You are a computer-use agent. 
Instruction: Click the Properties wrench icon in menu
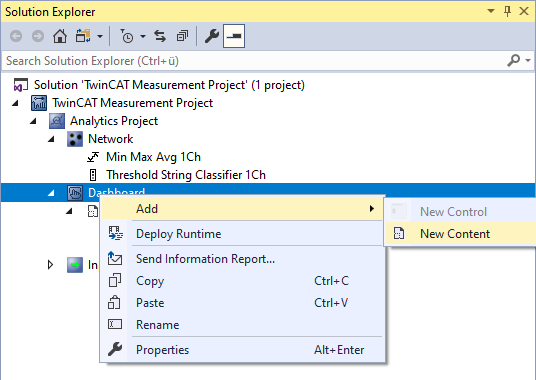pos(115,349)
